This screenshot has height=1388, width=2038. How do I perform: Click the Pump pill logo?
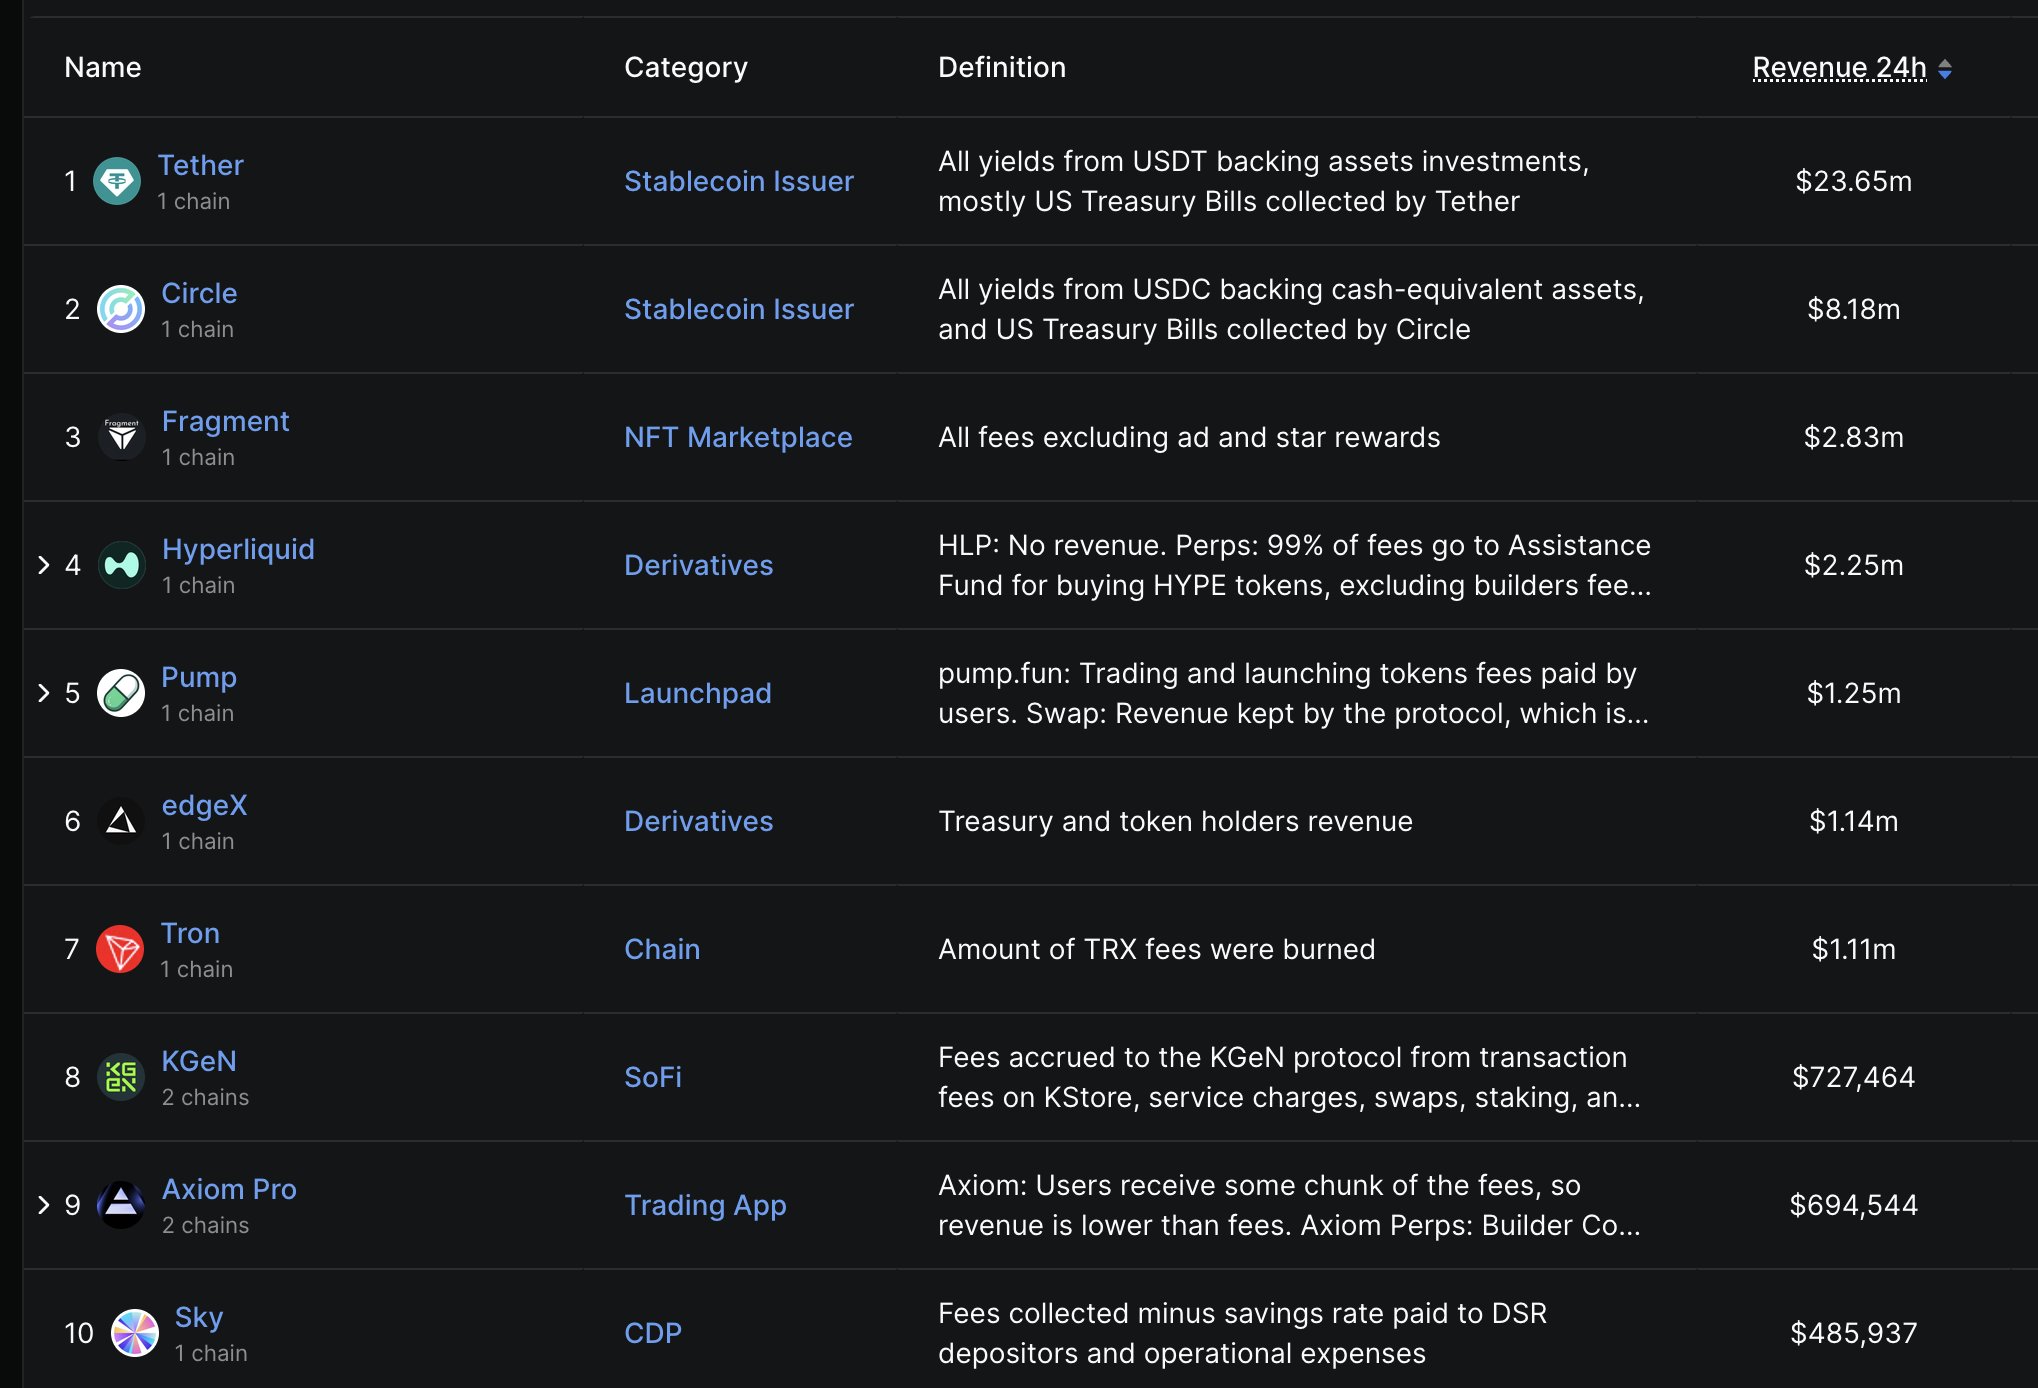[x=121, y=693]
